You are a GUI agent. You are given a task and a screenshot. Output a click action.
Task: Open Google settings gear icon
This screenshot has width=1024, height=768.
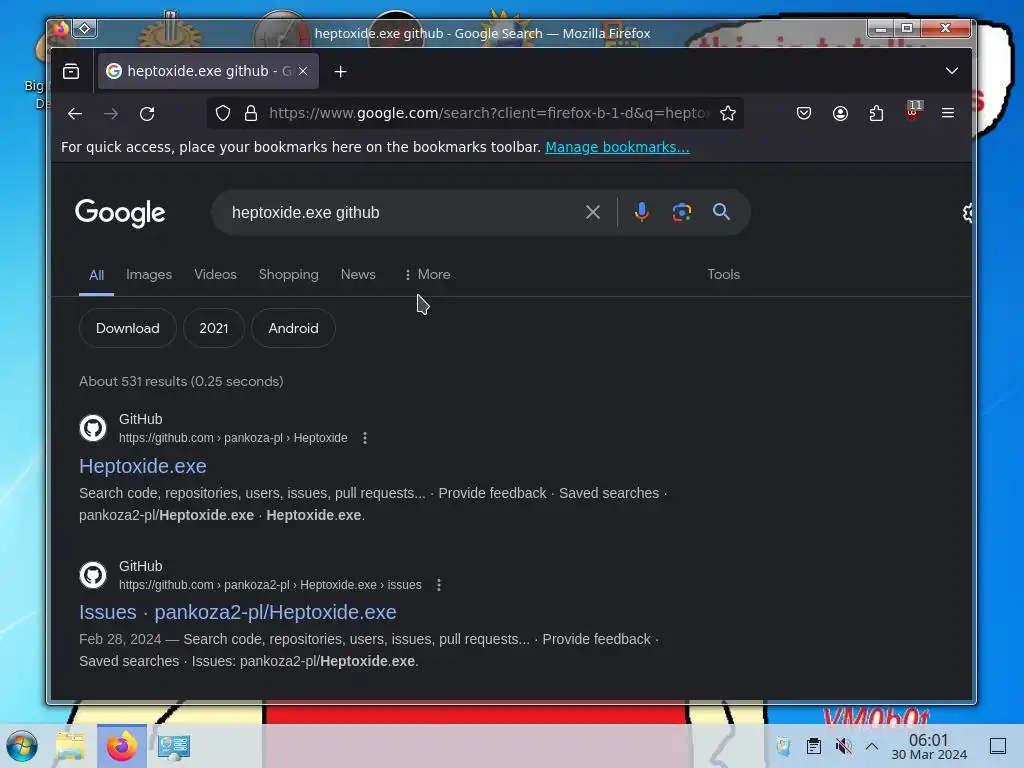coord(967,213)
